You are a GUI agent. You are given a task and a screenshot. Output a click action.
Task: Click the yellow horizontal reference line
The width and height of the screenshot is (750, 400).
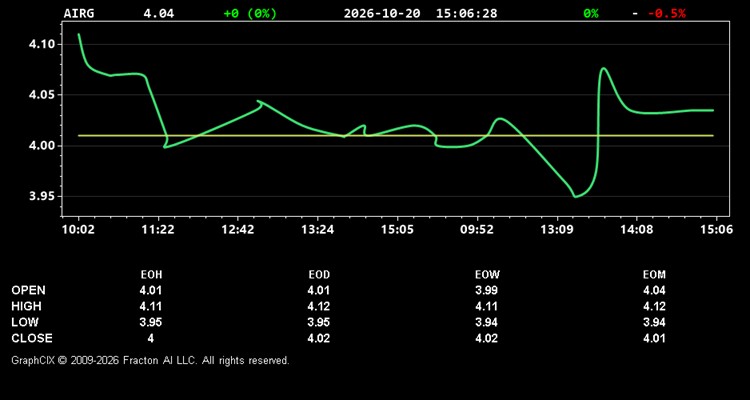click(x=396, y=135)
